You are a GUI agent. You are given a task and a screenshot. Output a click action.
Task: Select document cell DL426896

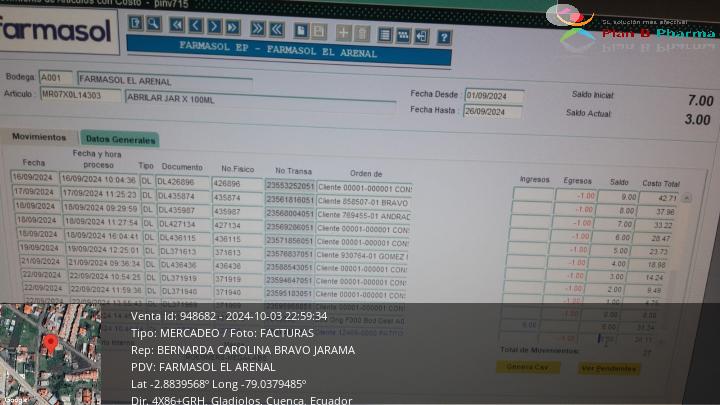coord(183,182)
